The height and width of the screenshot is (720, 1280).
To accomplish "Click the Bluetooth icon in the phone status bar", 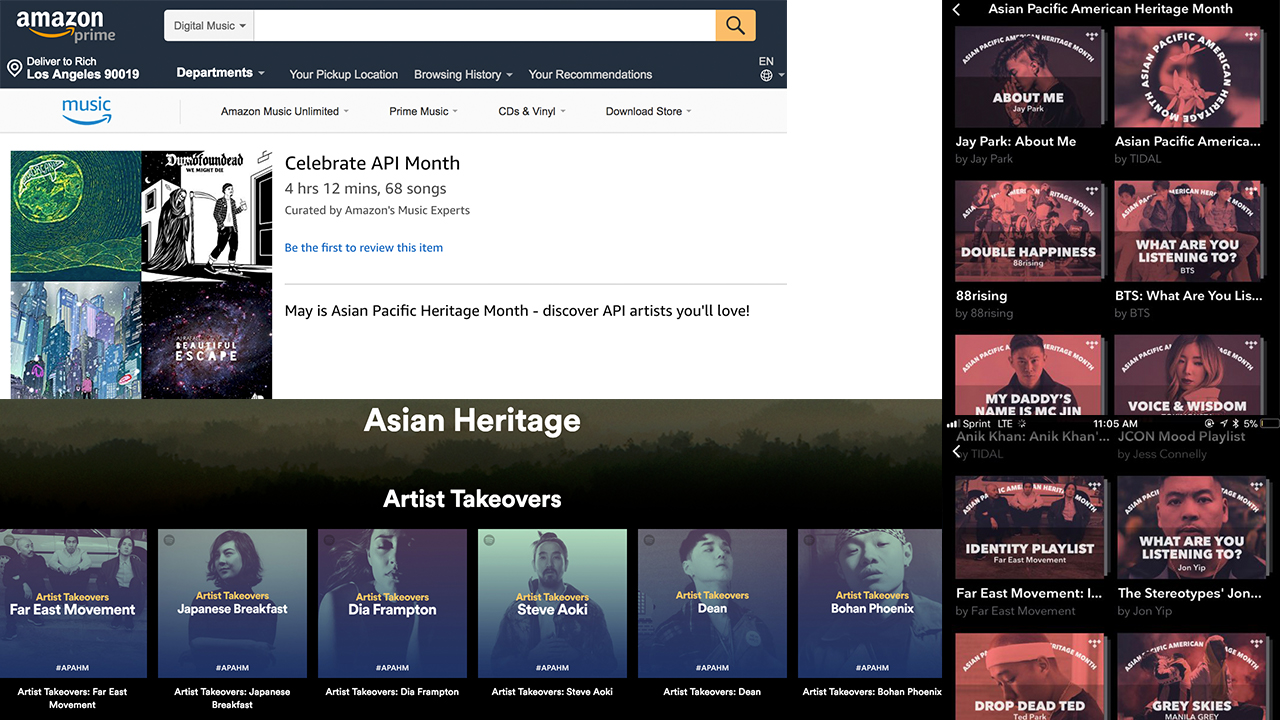I will click(1237, 424).
